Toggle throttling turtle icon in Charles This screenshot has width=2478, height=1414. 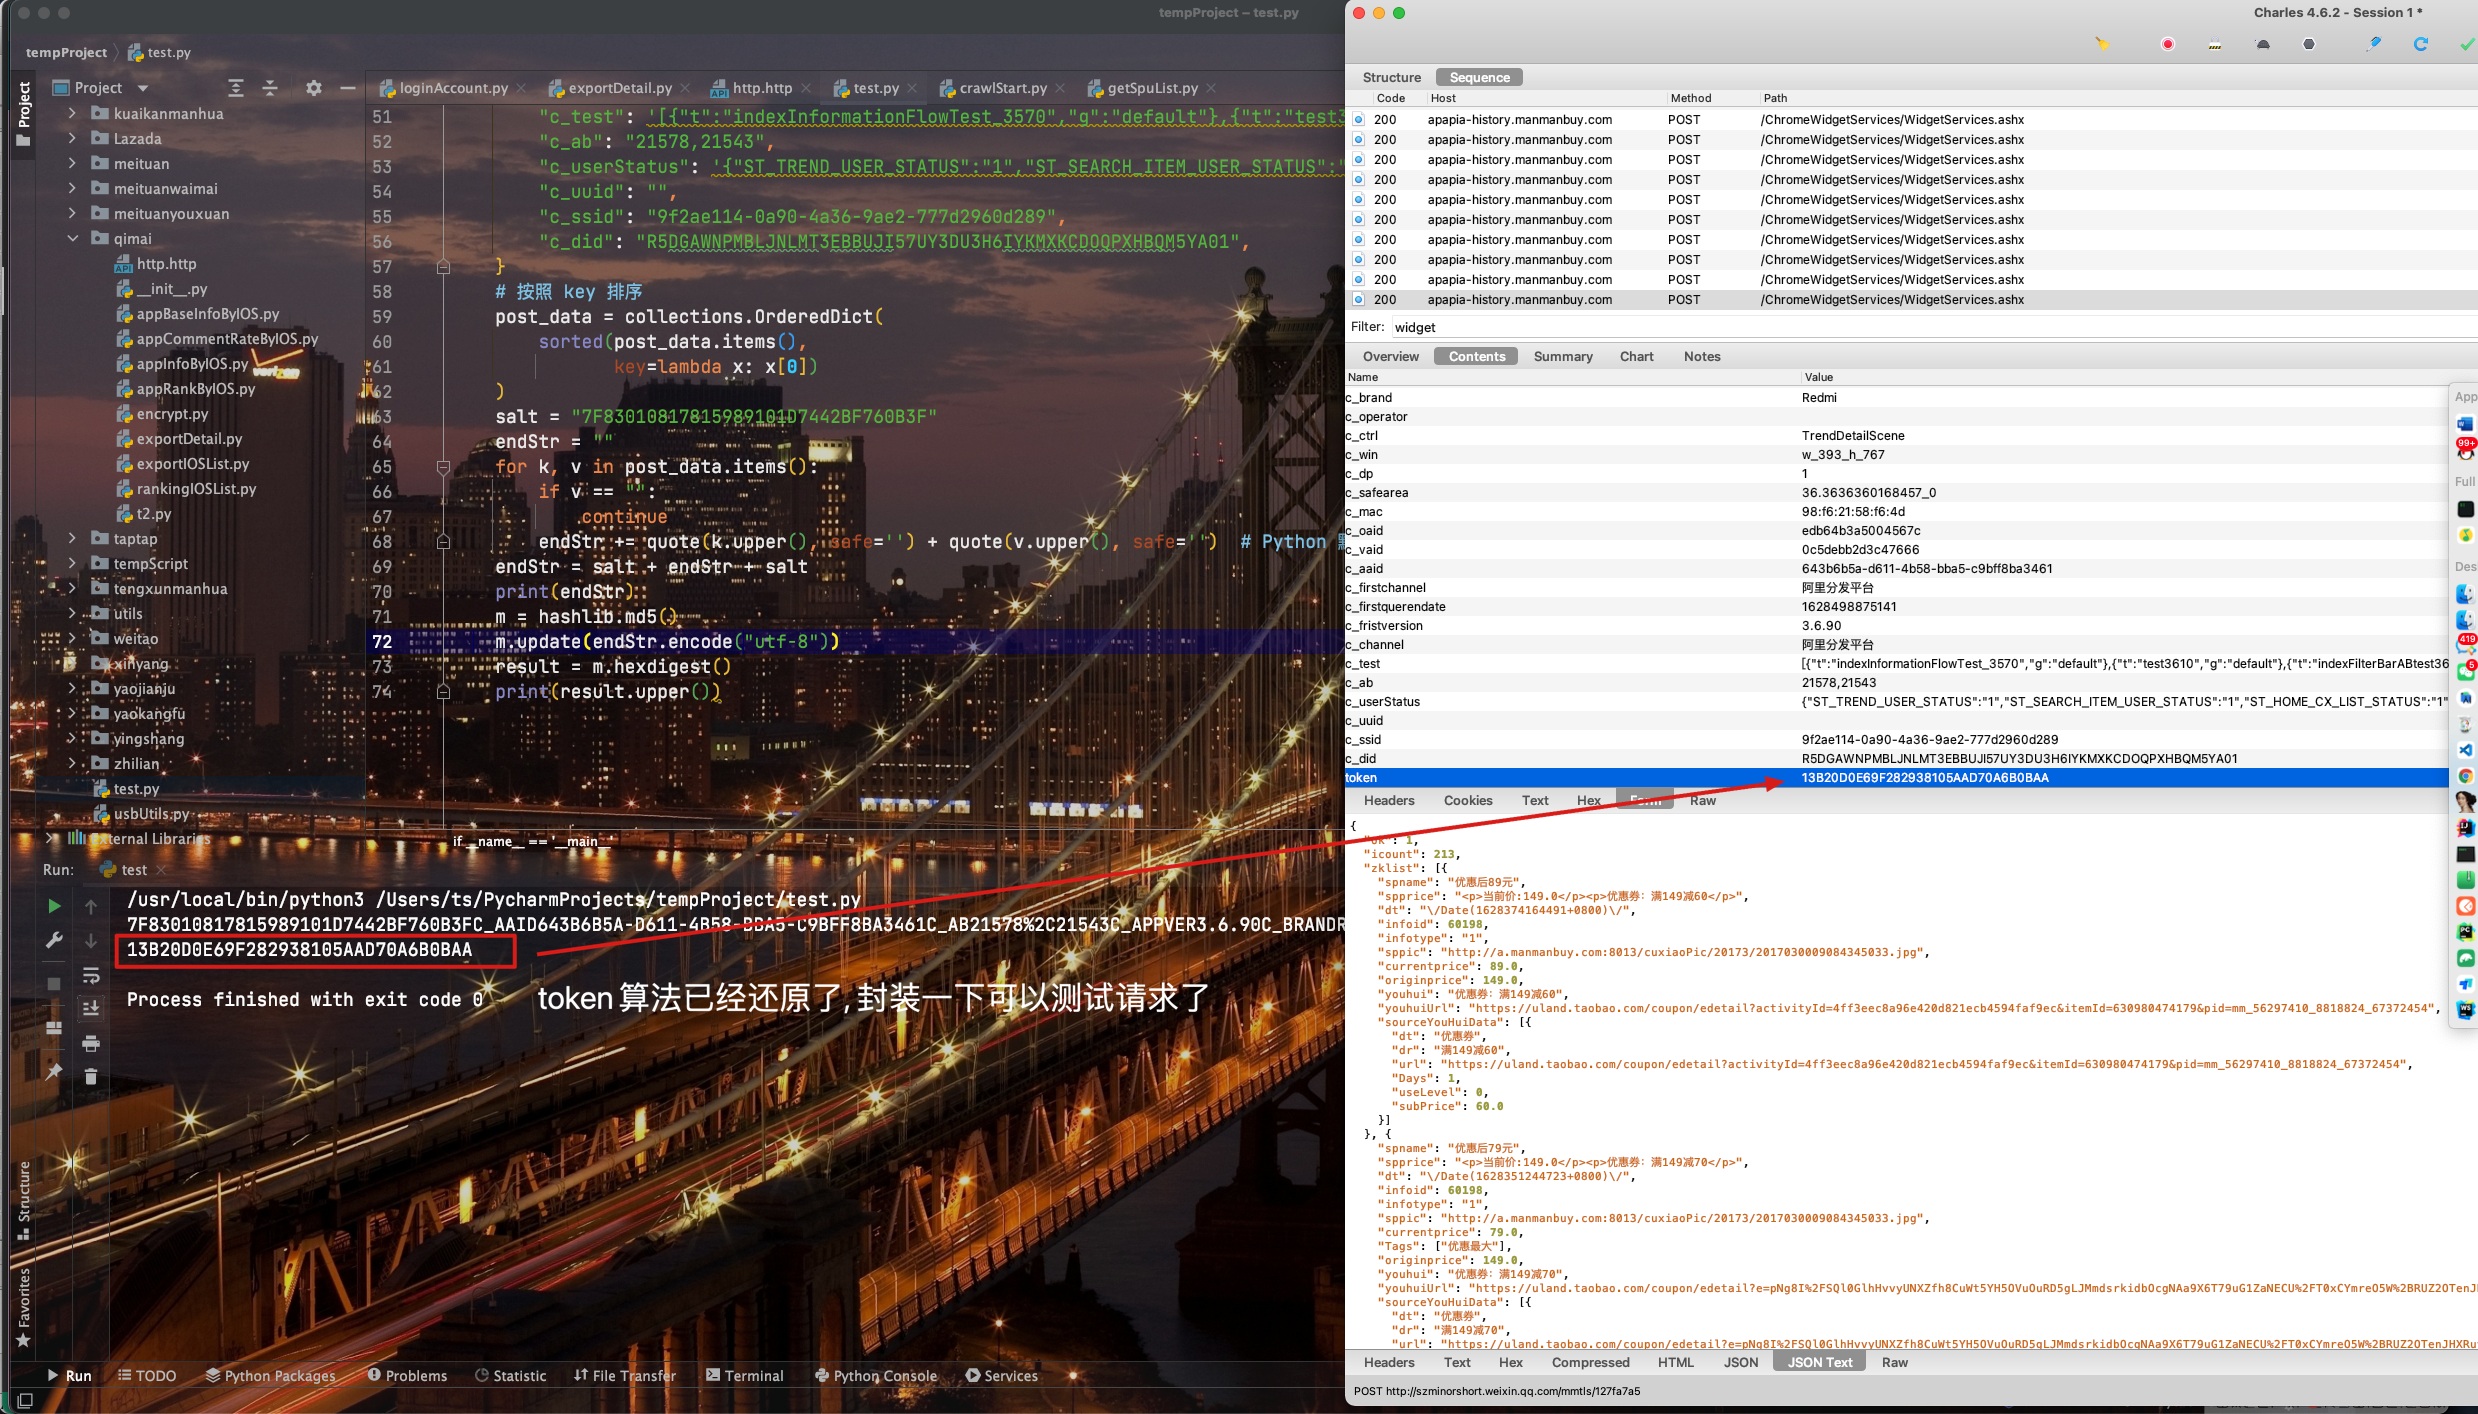pyautogui.click(x=2263, y=44)
